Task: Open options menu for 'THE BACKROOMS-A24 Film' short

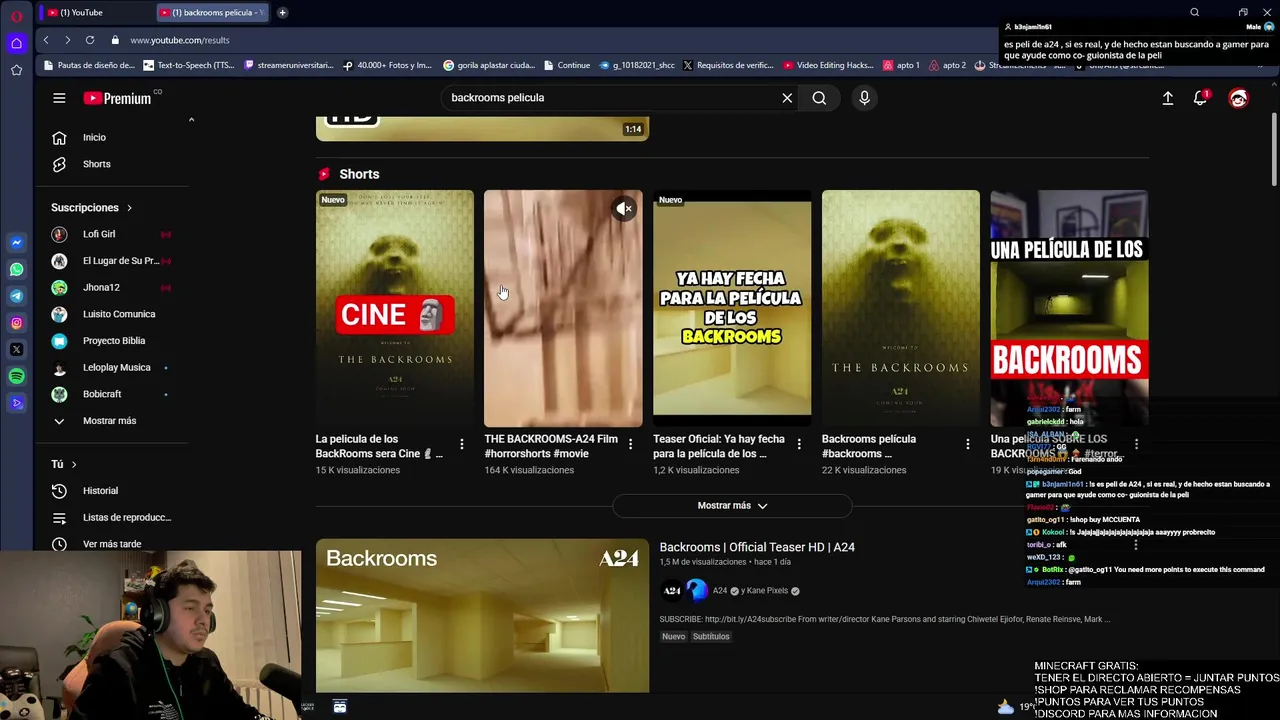Action: click(630, 444)
